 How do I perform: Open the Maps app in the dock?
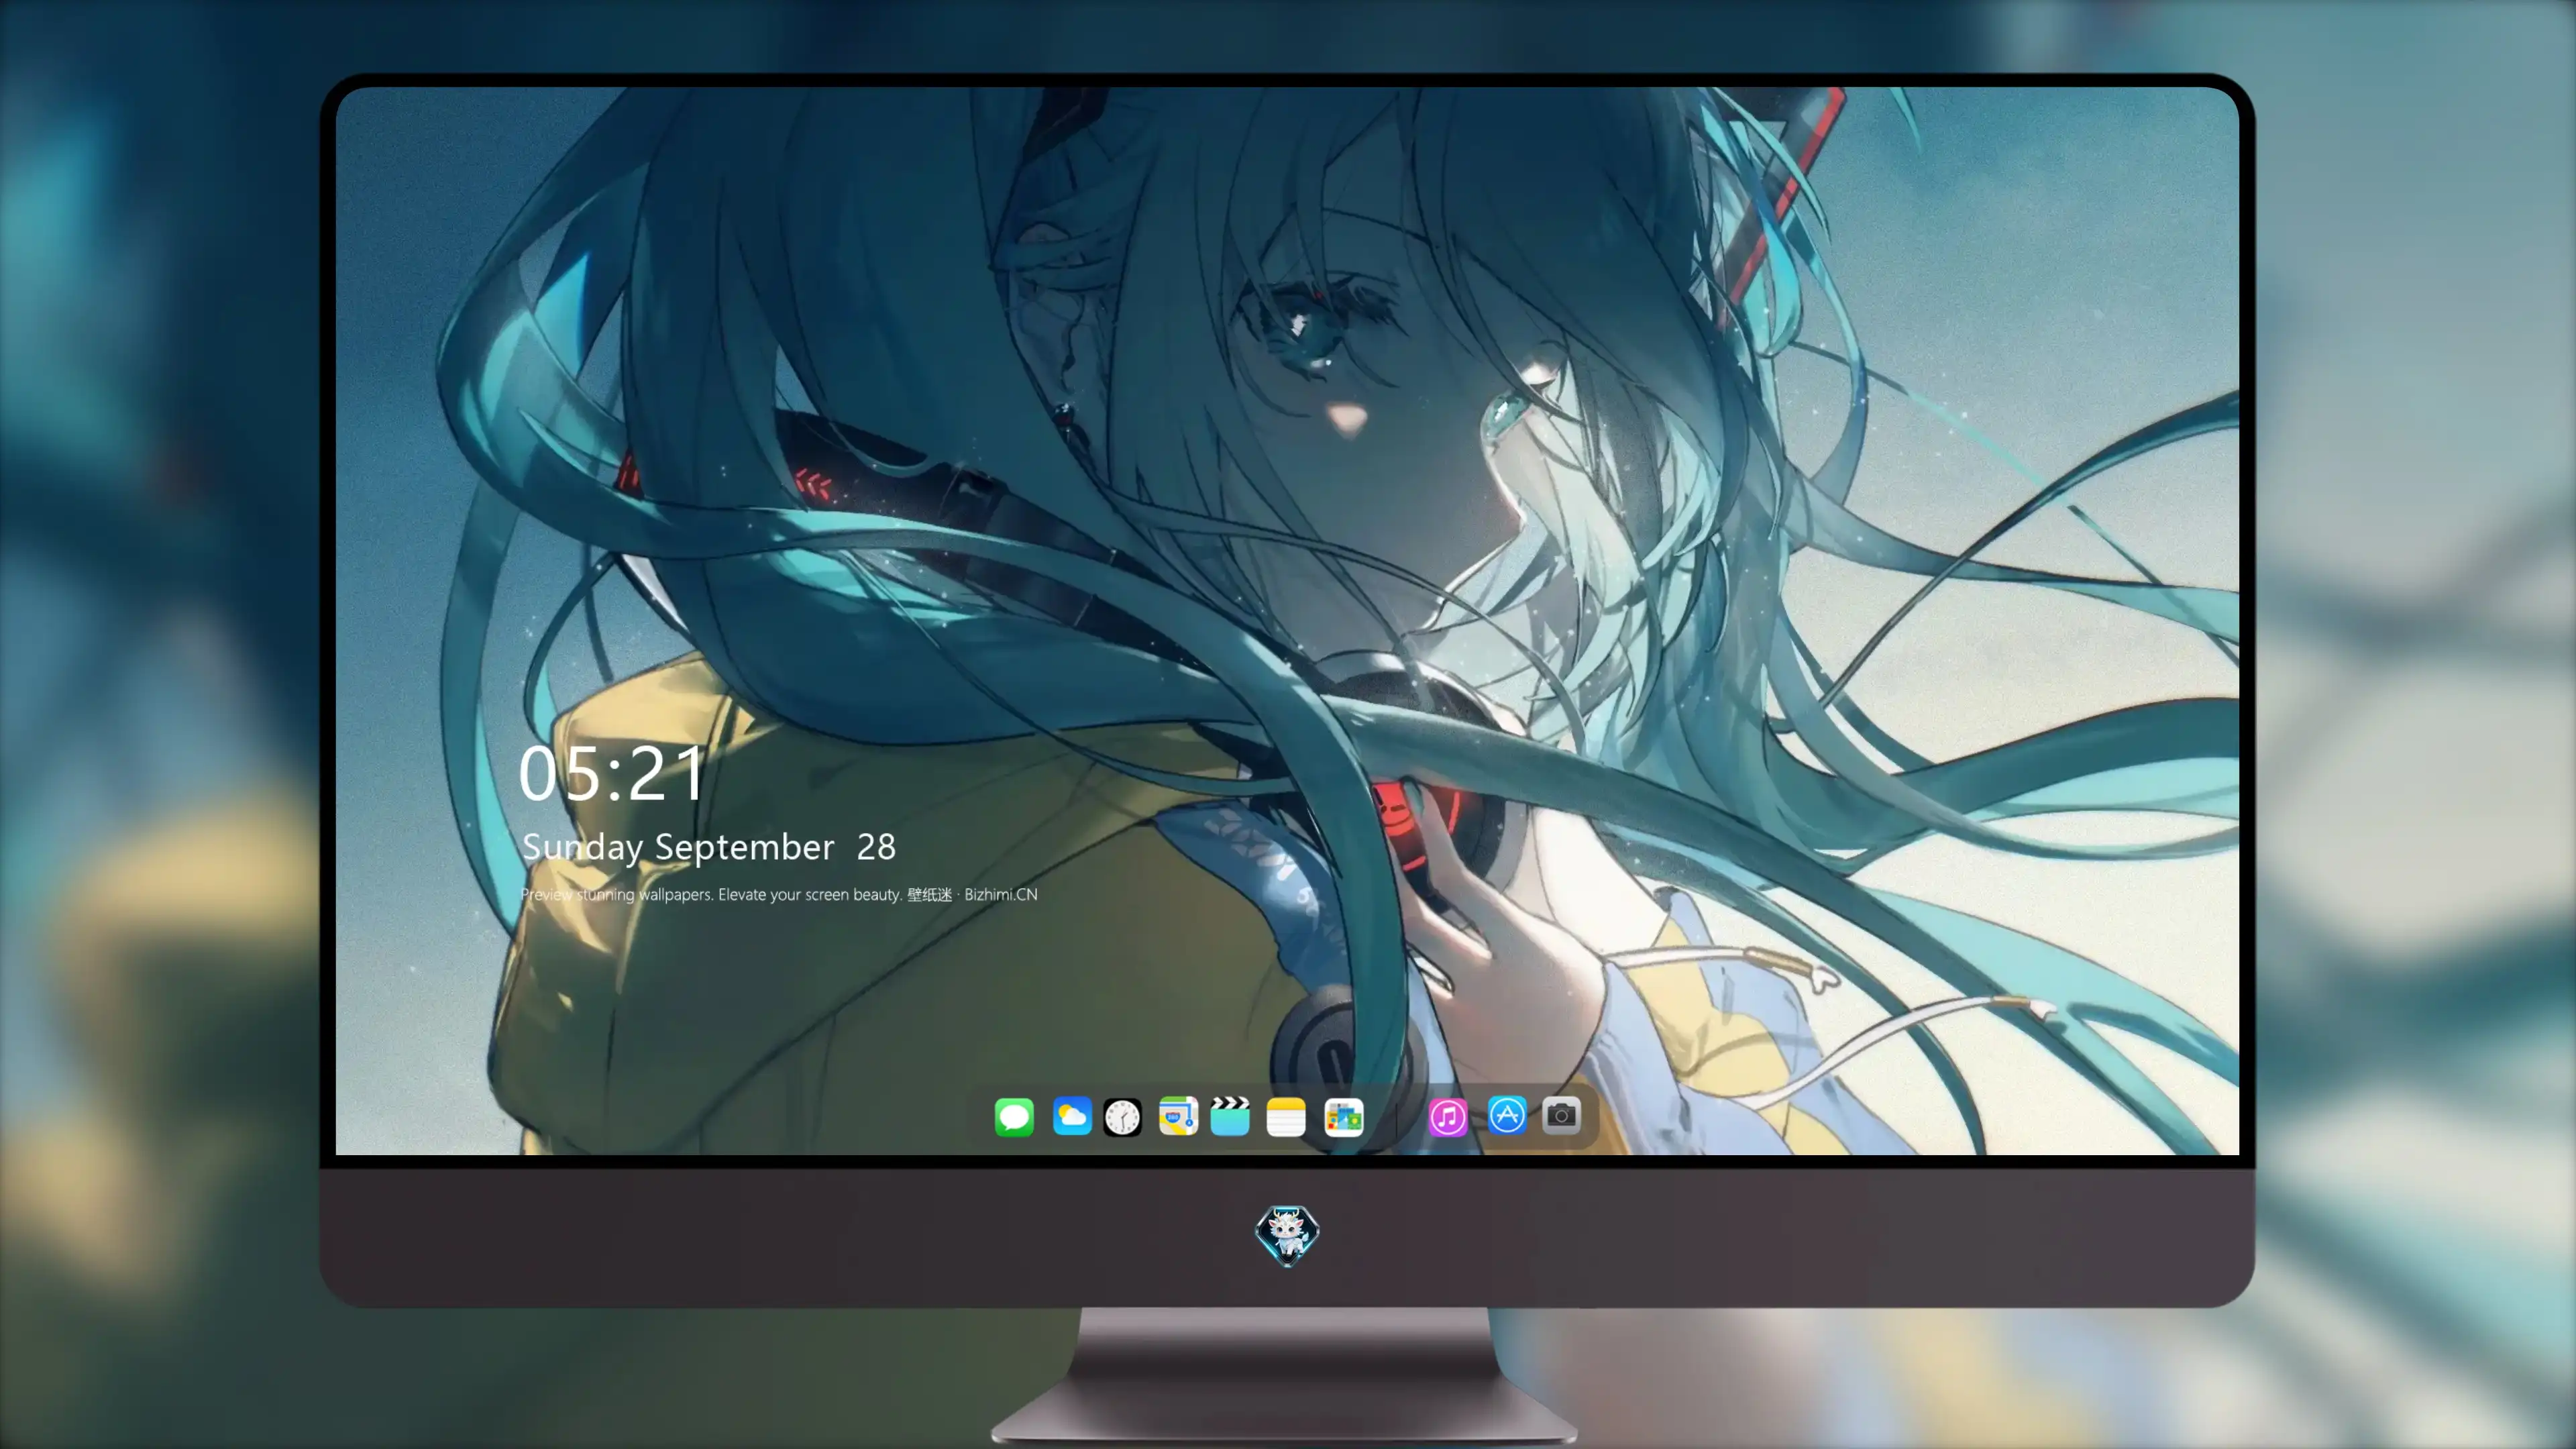(1178, 1116)
